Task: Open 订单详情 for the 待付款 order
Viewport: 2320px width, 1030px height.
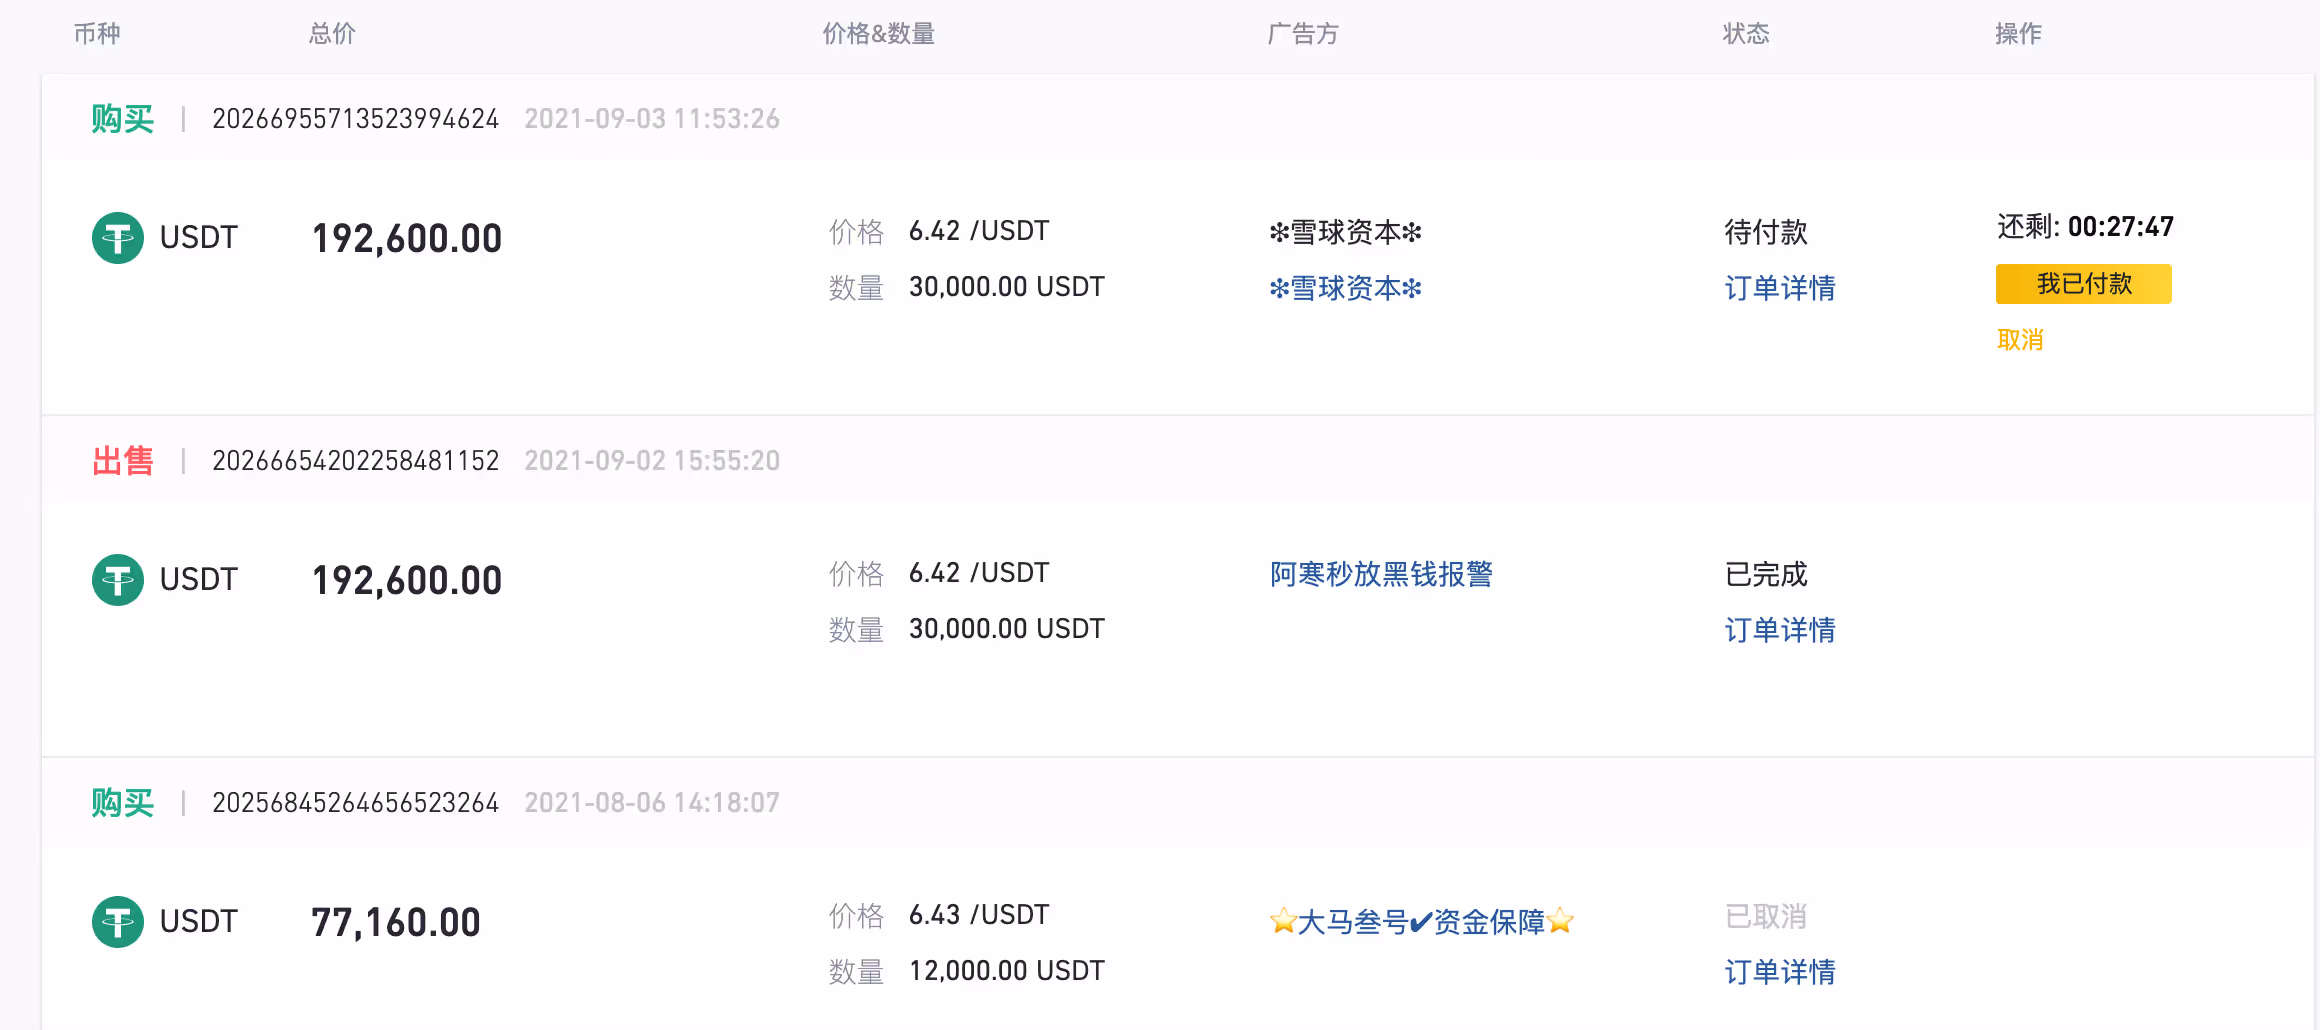Action: click(1780, 288)
